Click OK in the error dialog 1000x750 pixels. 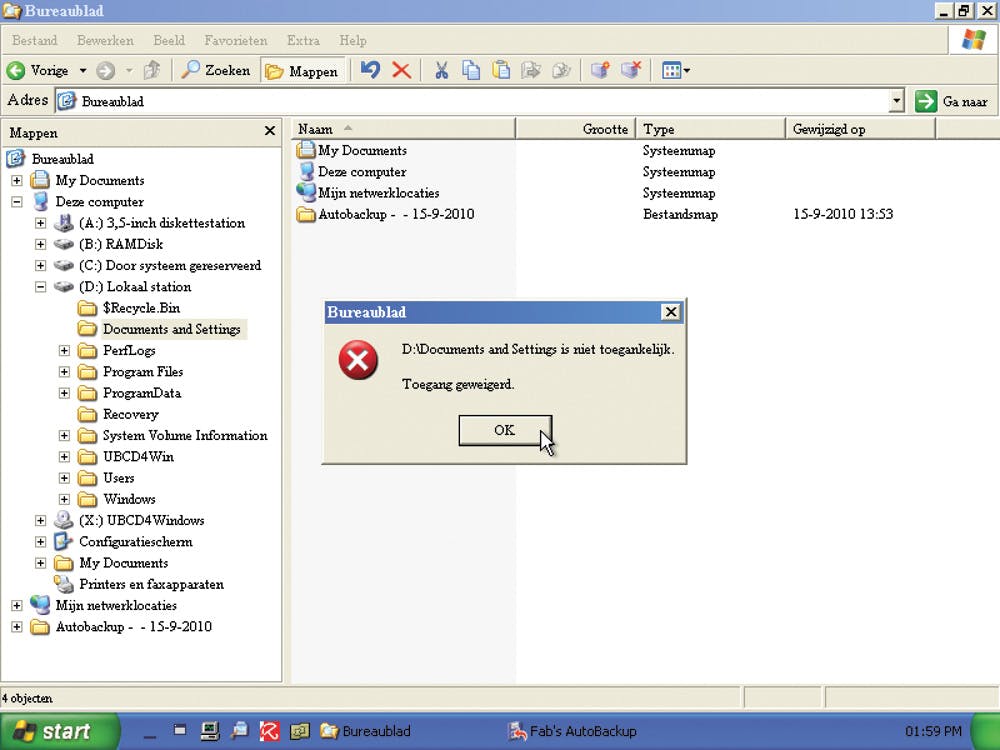(x=505, y=430)
